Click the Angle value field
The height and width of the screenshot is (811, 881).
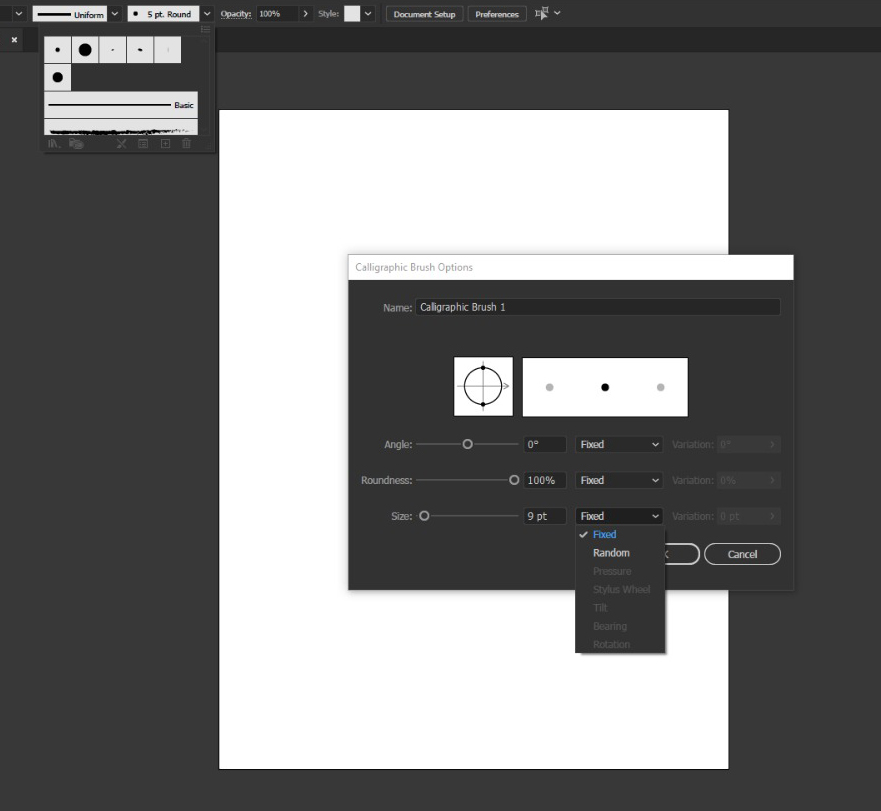click(545, 444)
